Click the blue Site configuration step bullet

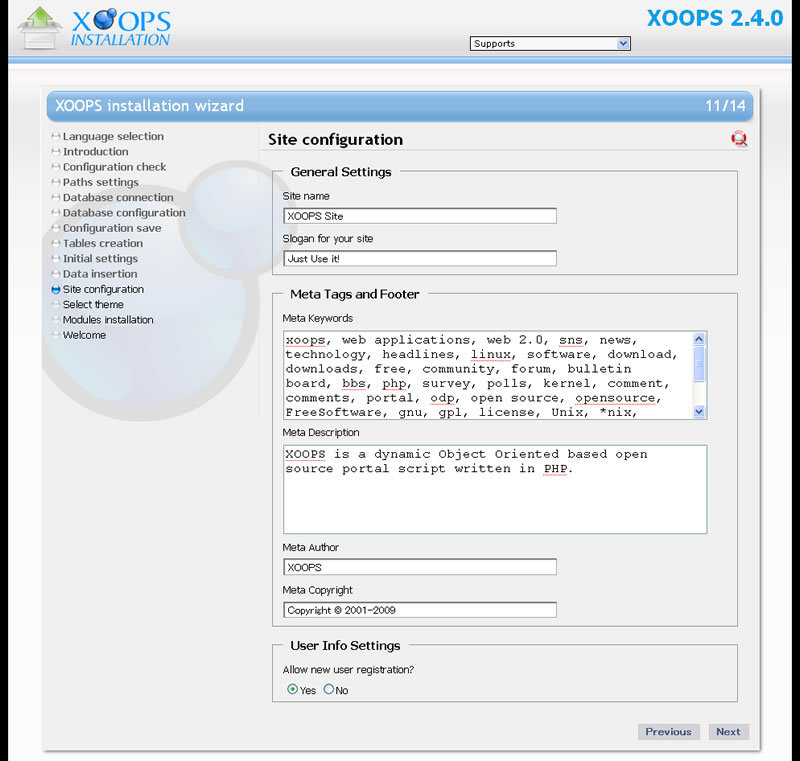pyautogui.click(x=56, y=290)
